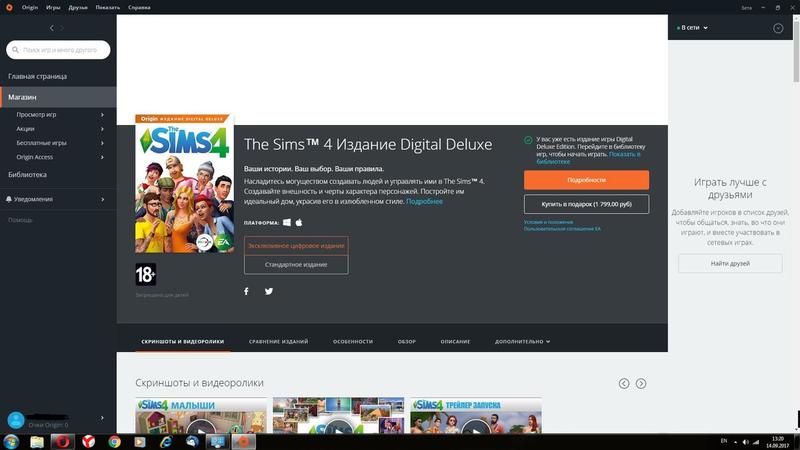Viewport: 800px width, 450px height.
Task: Click the user avatar in the sidebar
Action: click(16, 420)
